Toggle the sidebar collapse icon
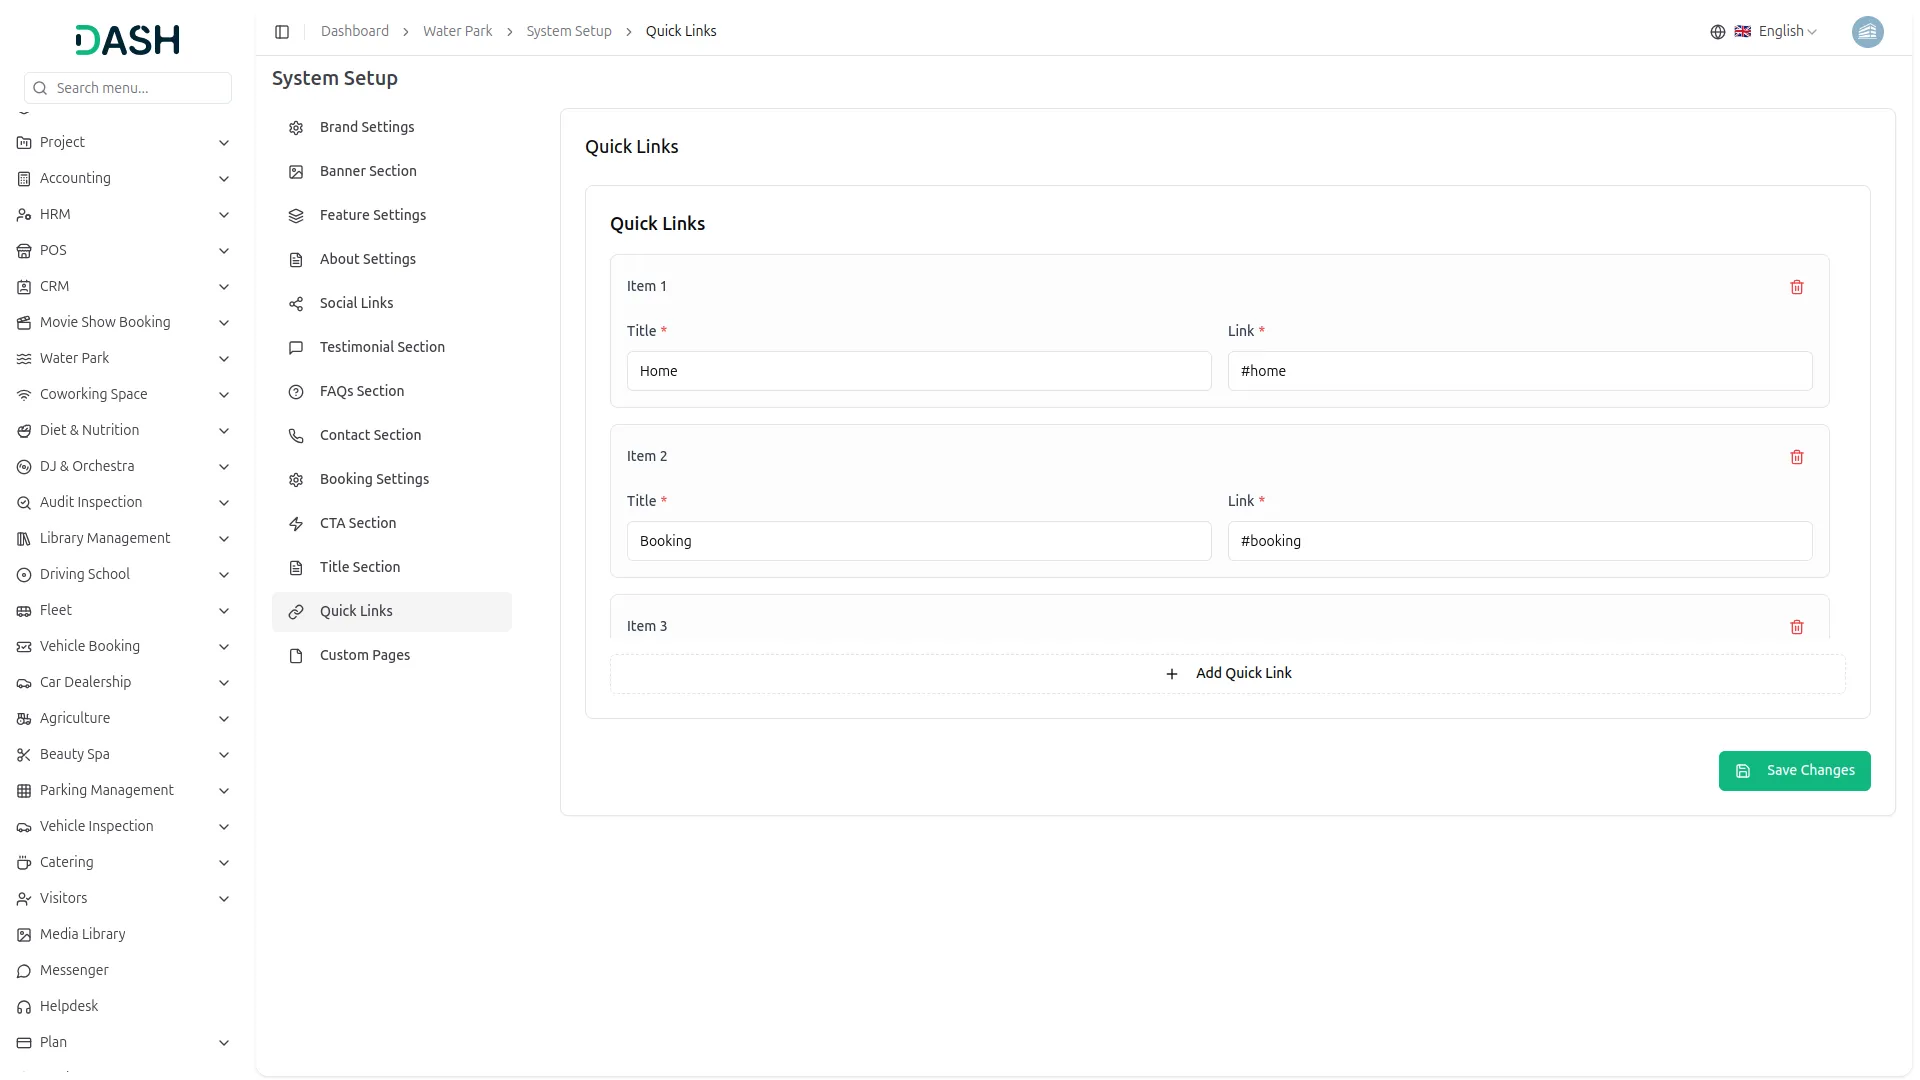The width and height of the screenshot is (1920, 1080). (x=282, y=32)
